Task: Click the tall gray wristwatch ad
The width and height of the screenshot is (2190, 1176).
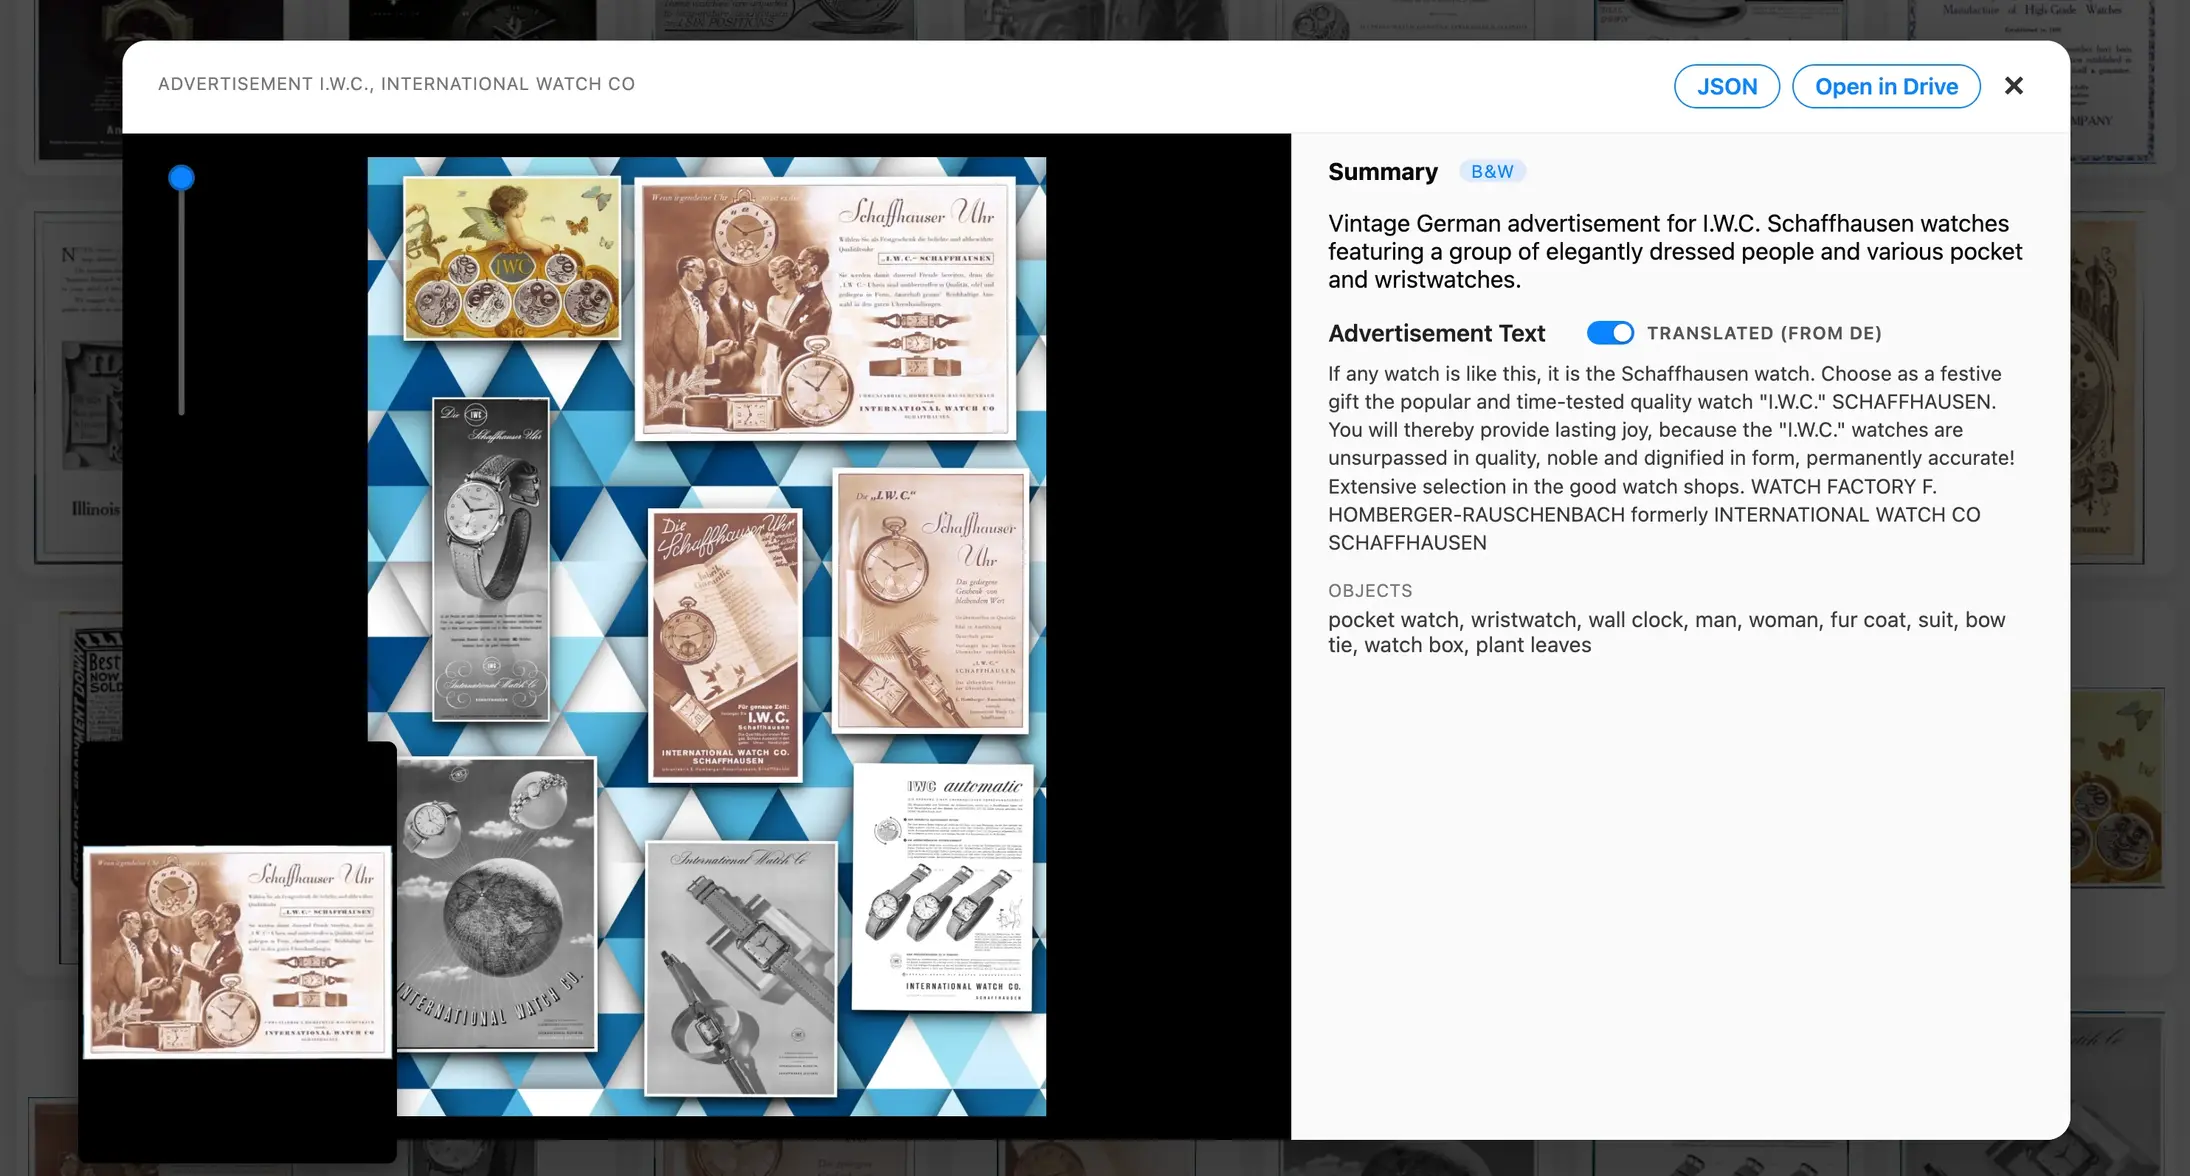Action: pyautogui.click(x=490, y=559)
